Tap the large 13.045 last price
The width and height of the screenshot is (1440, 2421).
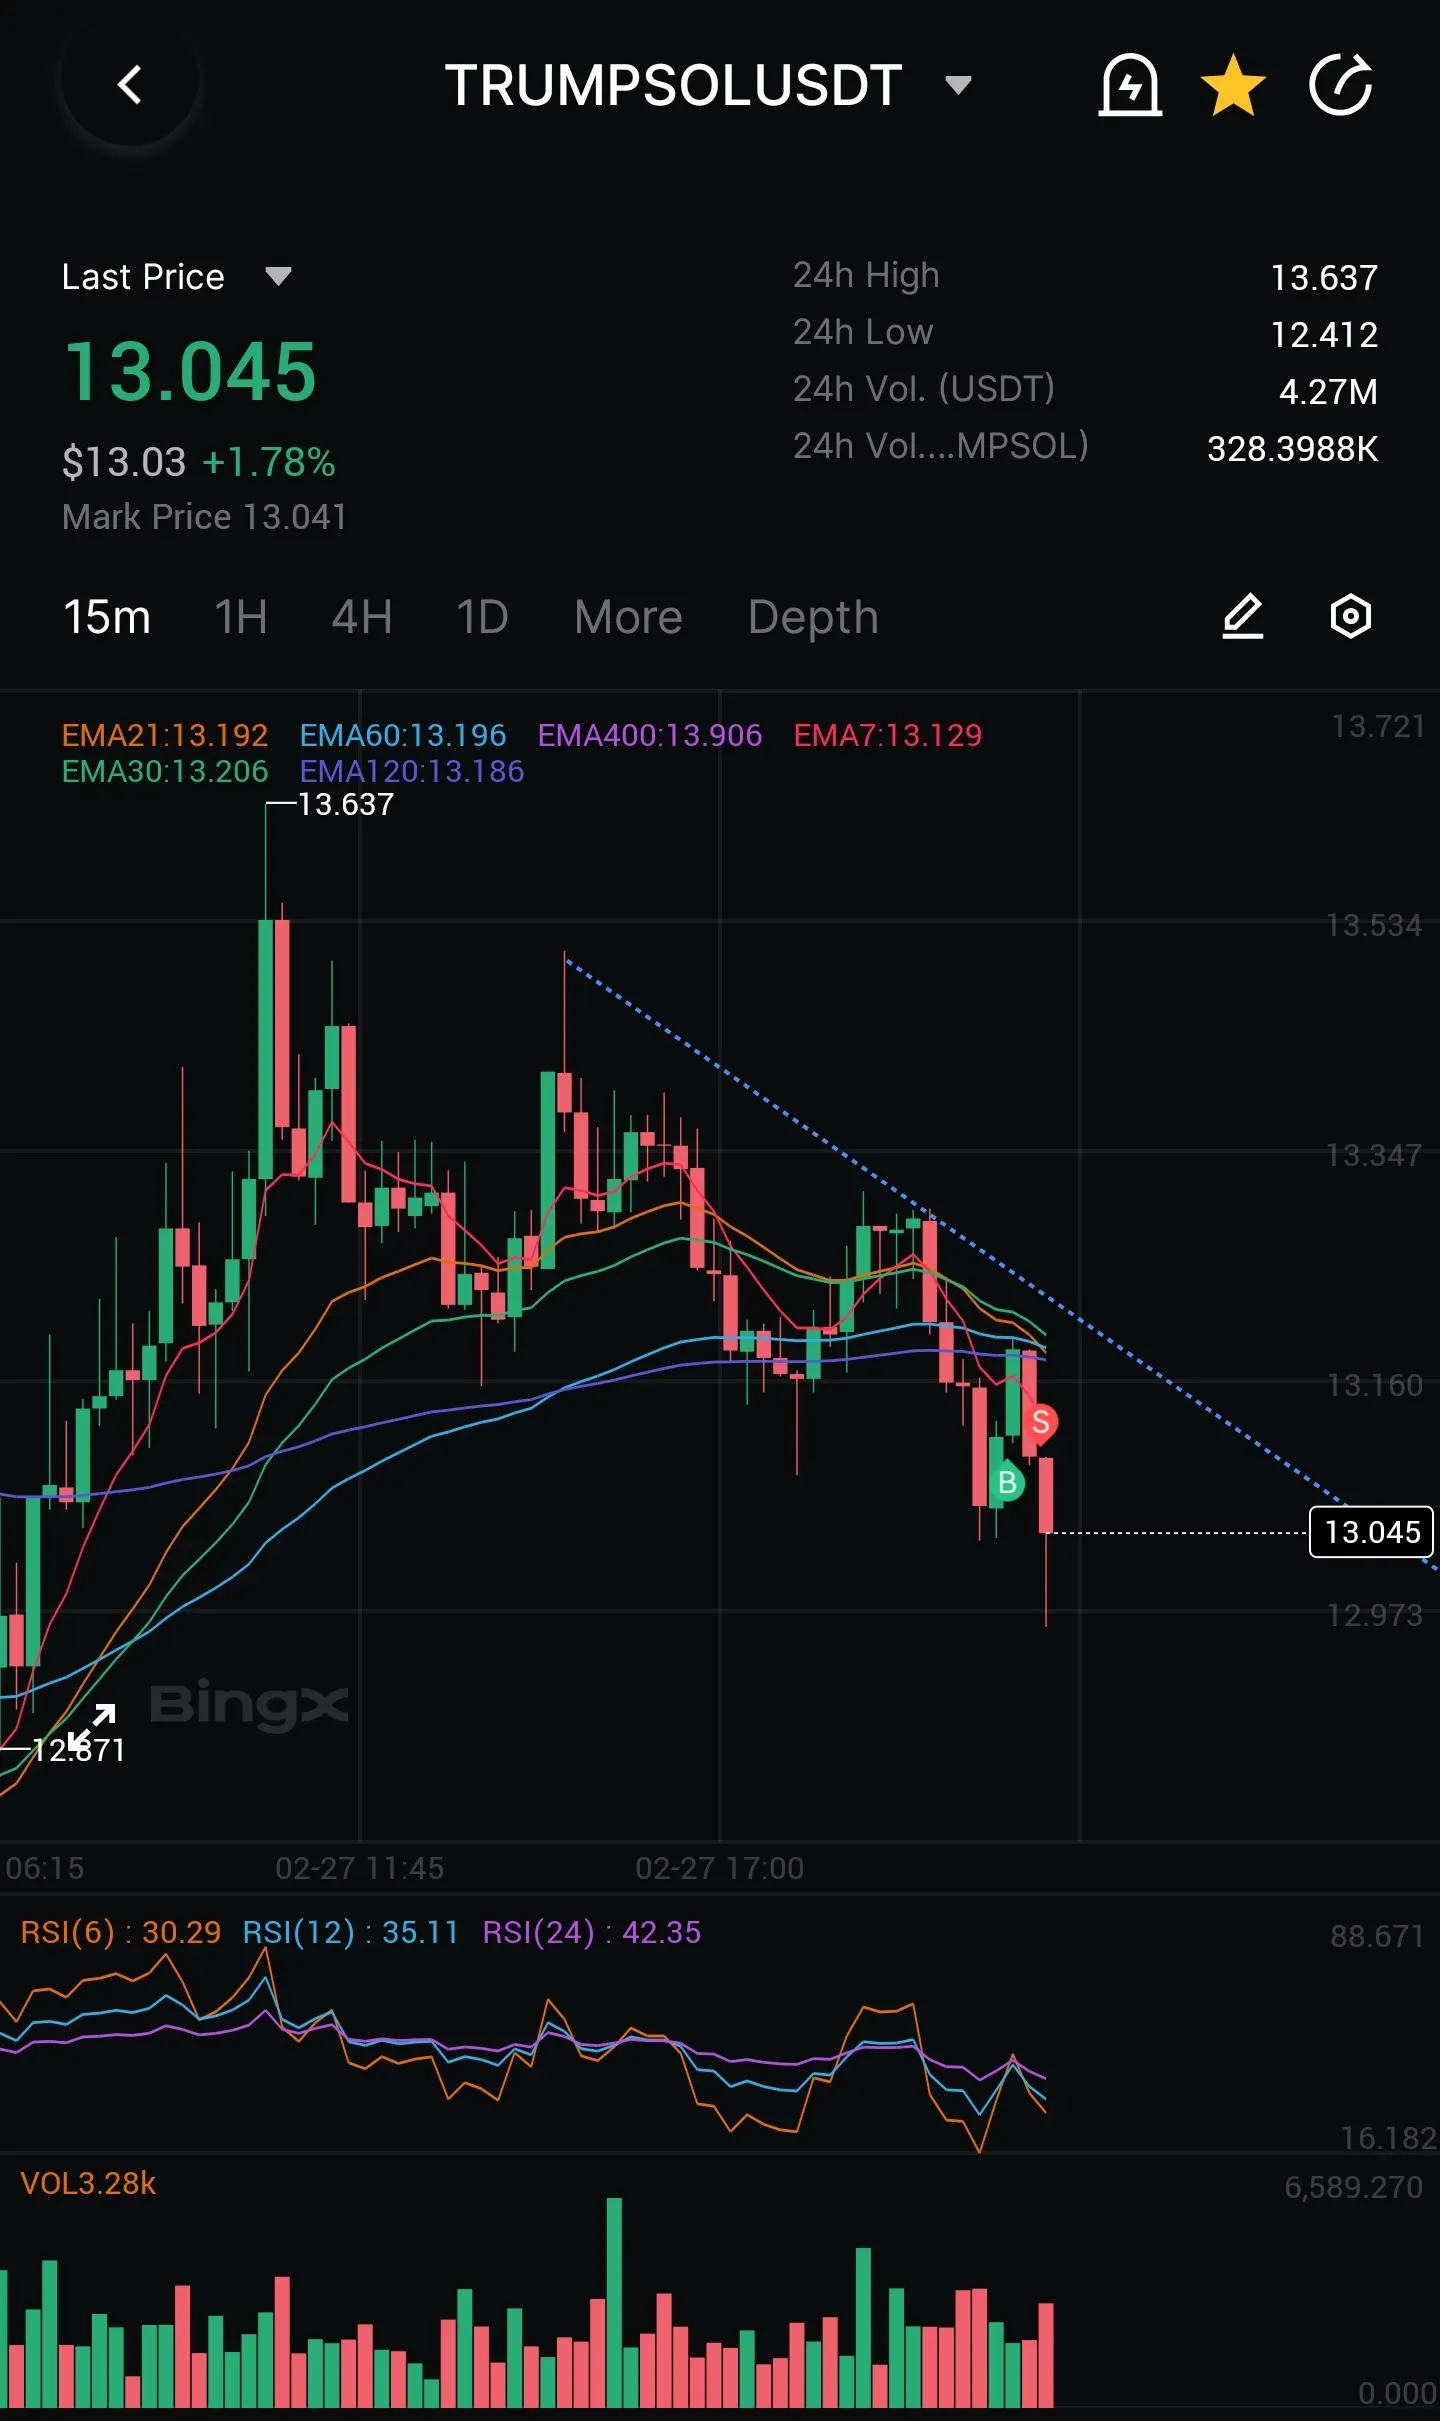190,372
